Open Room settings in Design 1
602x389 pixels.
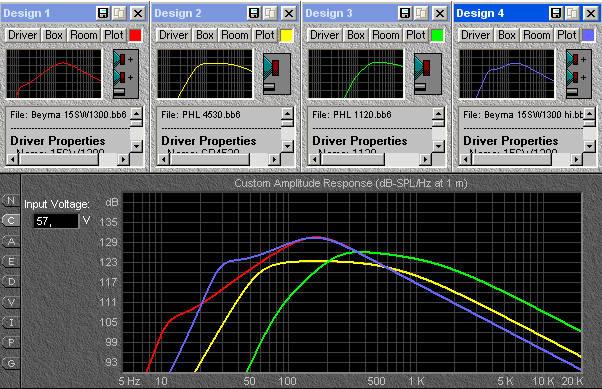click(x=84, y=35)
